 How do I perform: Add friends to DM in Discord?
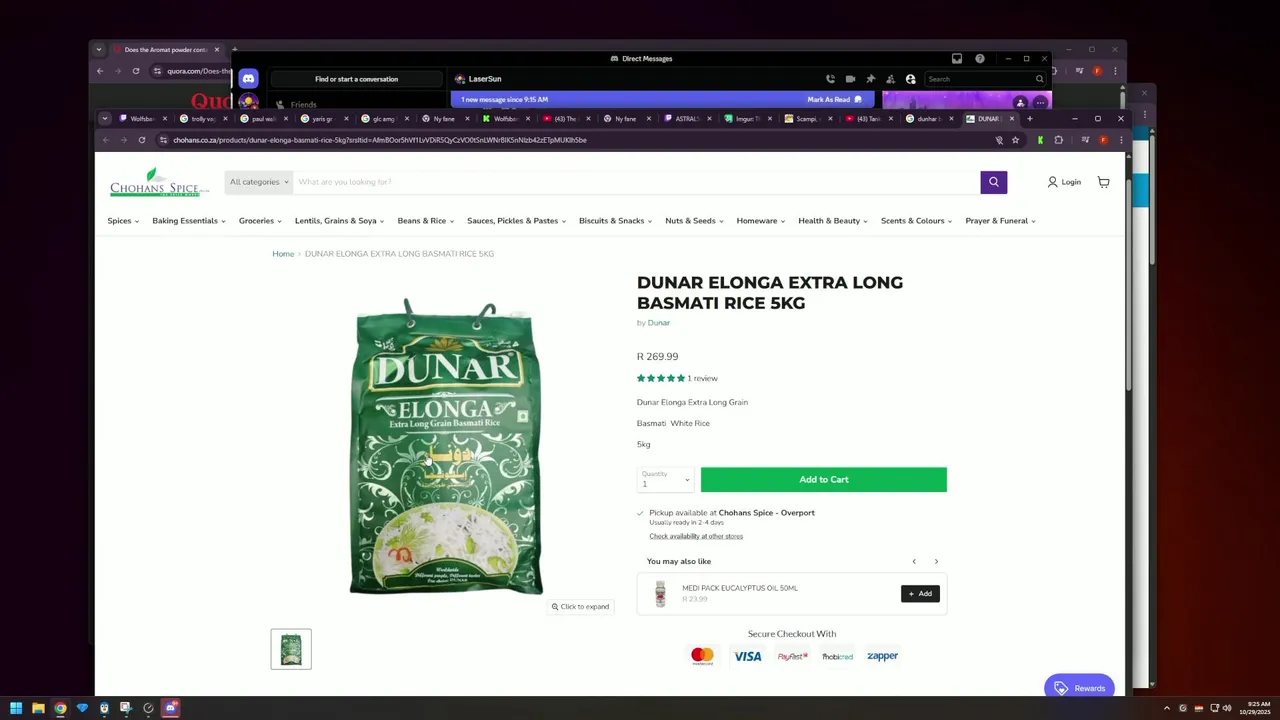[x=890, y=79]
